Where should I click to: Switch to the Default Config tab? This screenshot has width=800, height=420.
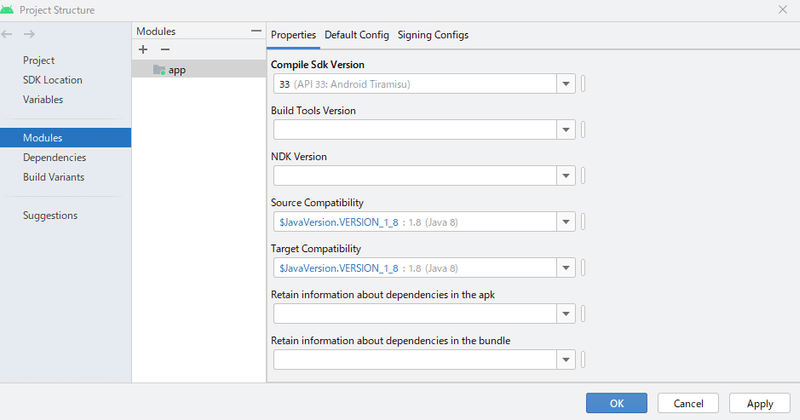(x=357, y=35)
